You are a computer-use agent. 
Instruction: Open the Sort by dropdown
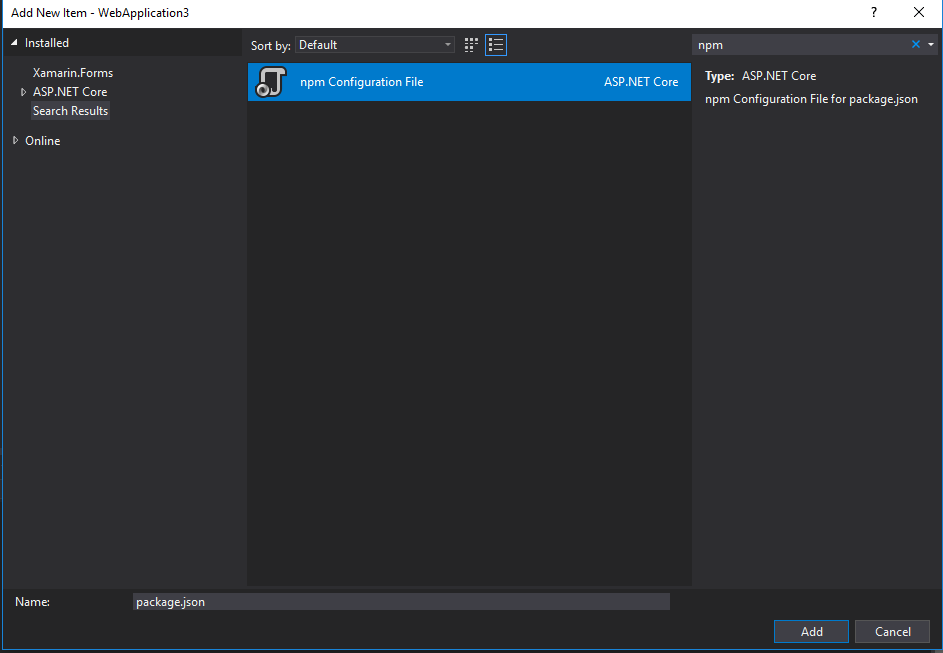(374, 44)
